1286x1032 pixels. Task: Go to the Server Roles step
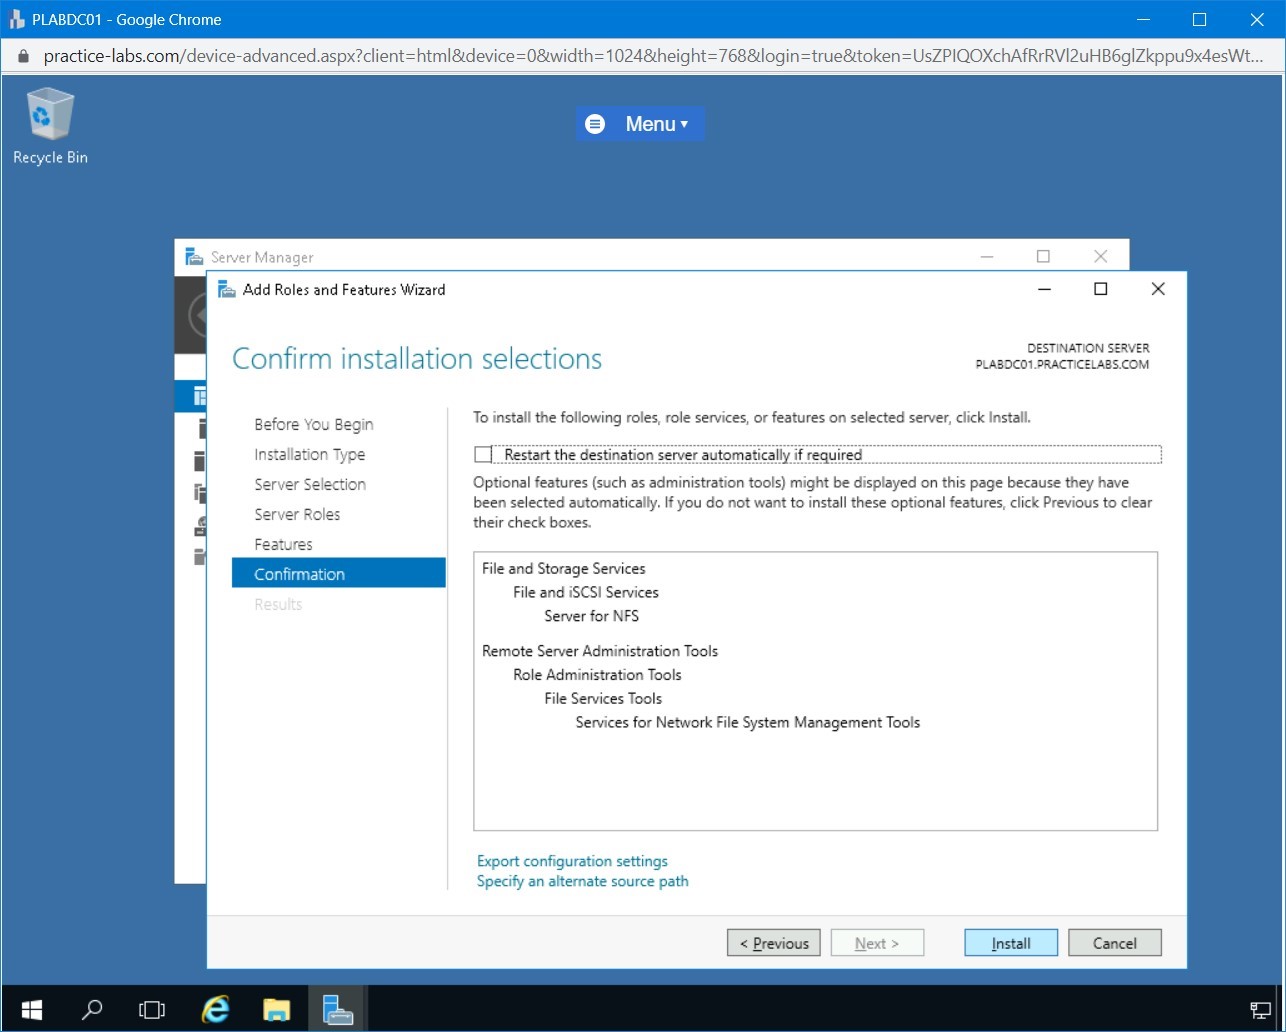[297, 514]
